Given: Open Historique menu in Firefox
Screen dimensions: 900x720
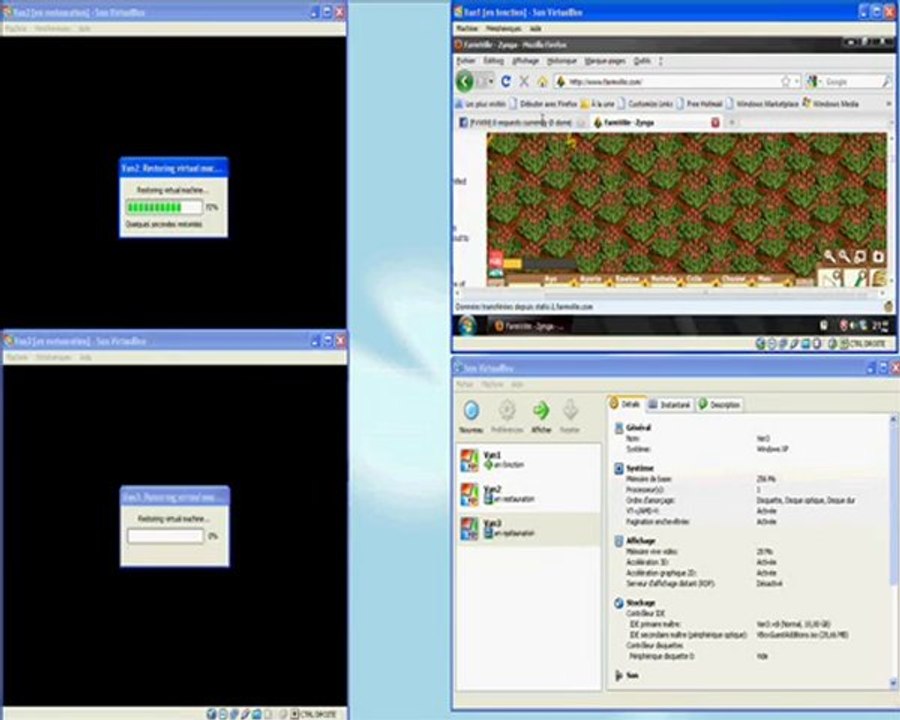Looking at the screenshot, I should pos(561,61).
